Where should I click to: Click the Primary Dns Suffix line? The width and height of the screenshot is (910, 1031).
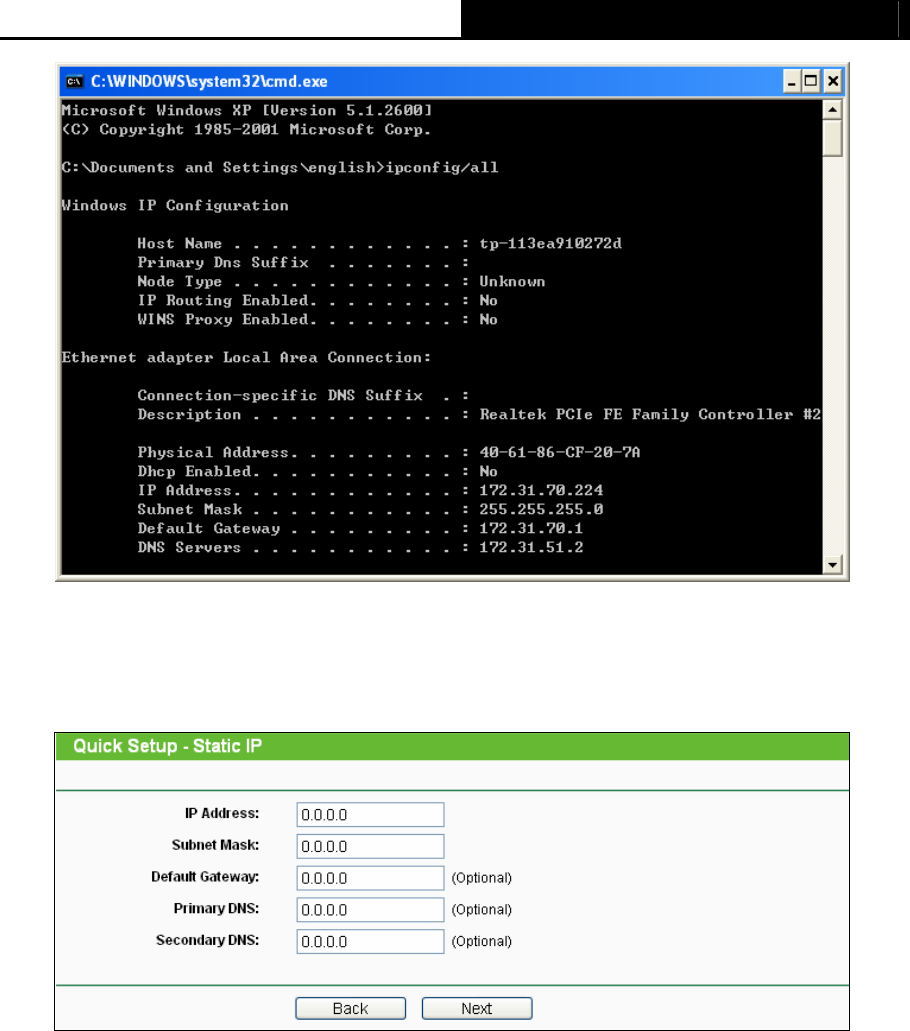(303, 262)
